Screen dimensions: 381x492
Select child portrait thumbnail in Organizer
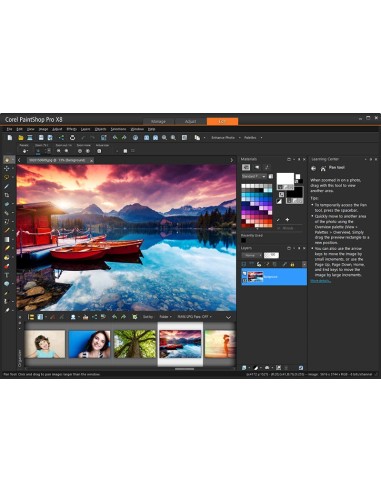(x=45, y=344)
